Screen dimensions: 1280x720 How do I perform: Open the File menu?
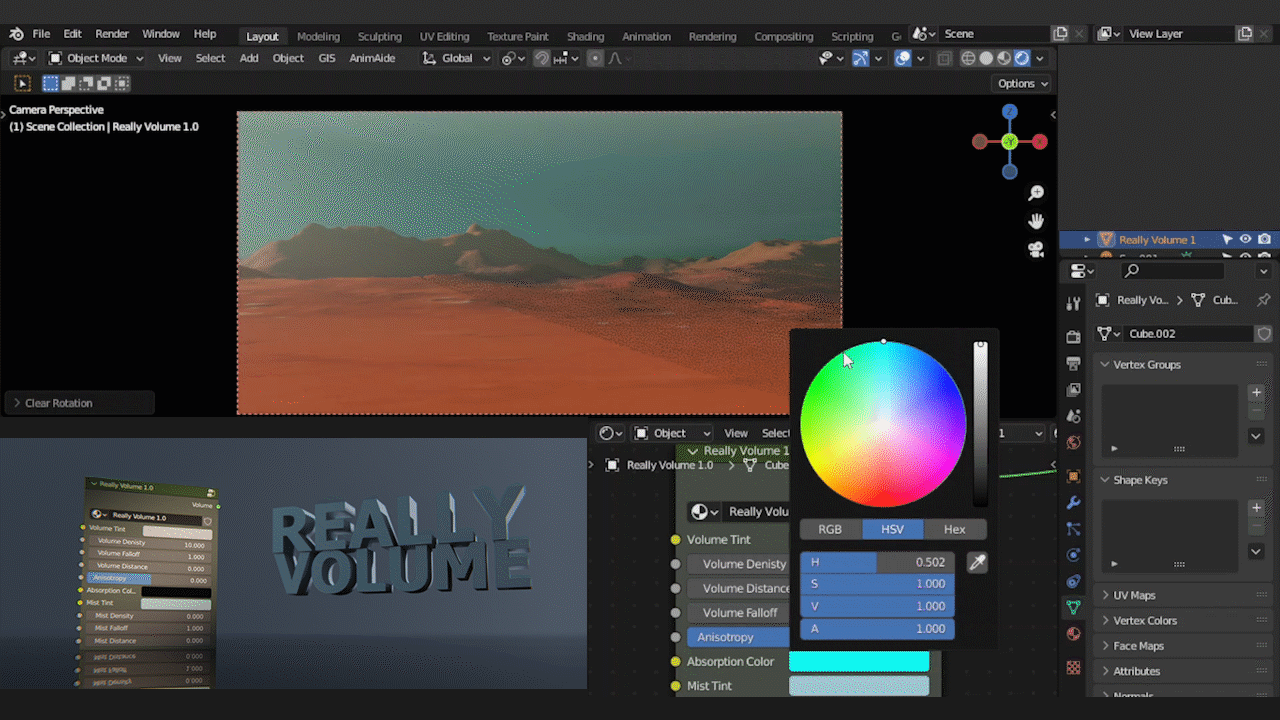(41, 34)
